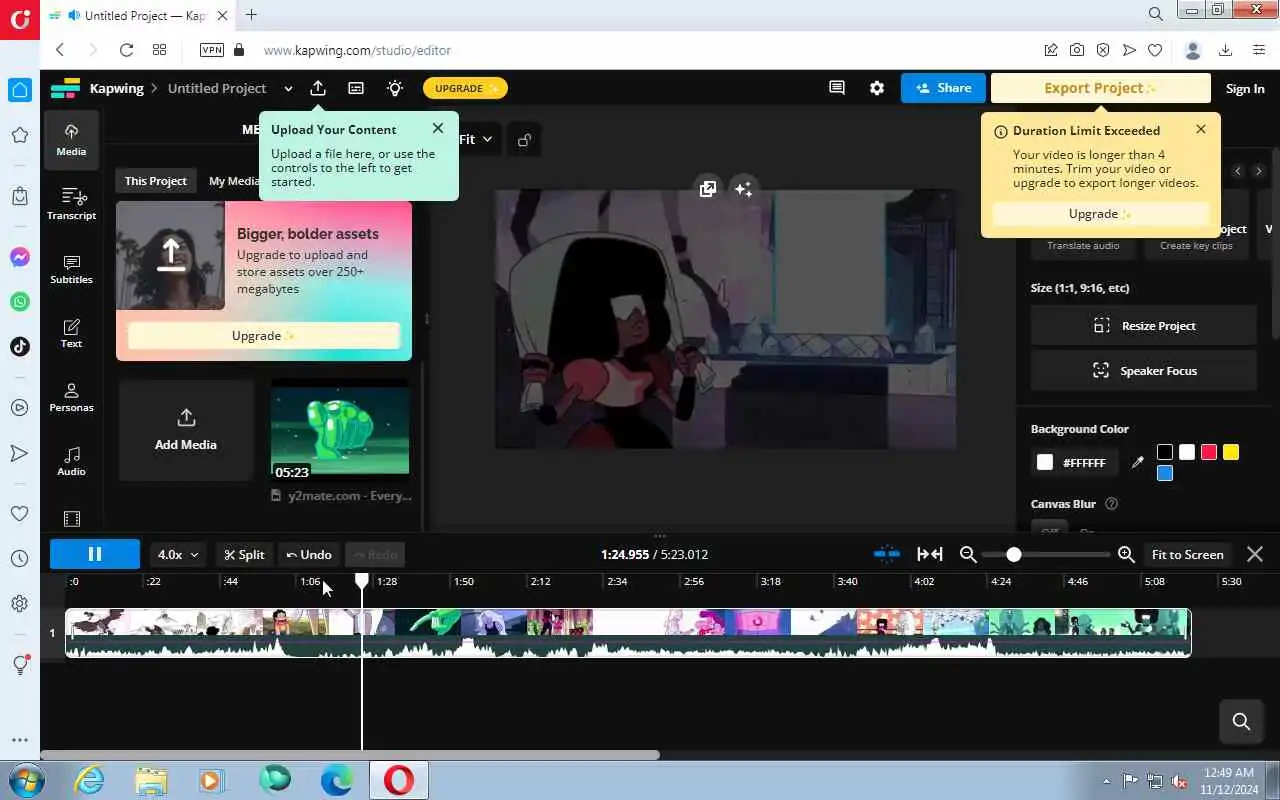Viewport: 1280px width, 800px height.
Task: Click the Canvas Blur help icon
Action: coord(1111,504)
